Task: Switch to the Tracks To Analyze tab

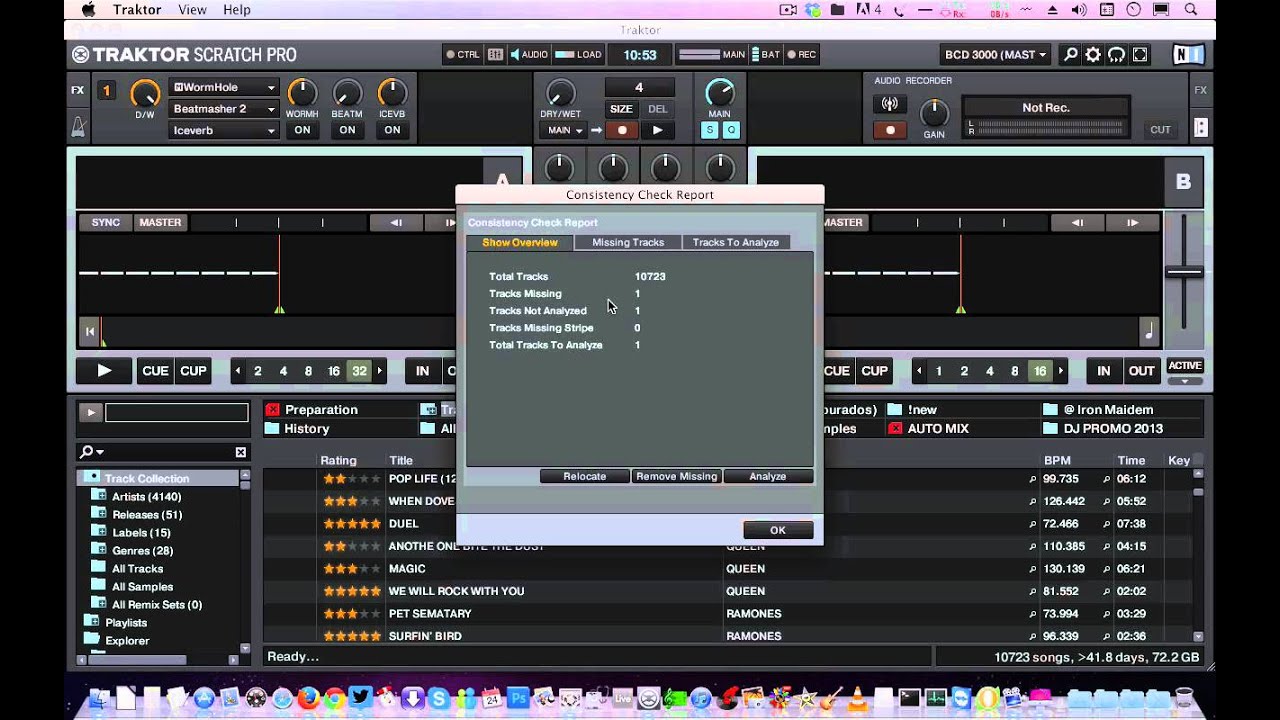Action: [x=736, y=242]
